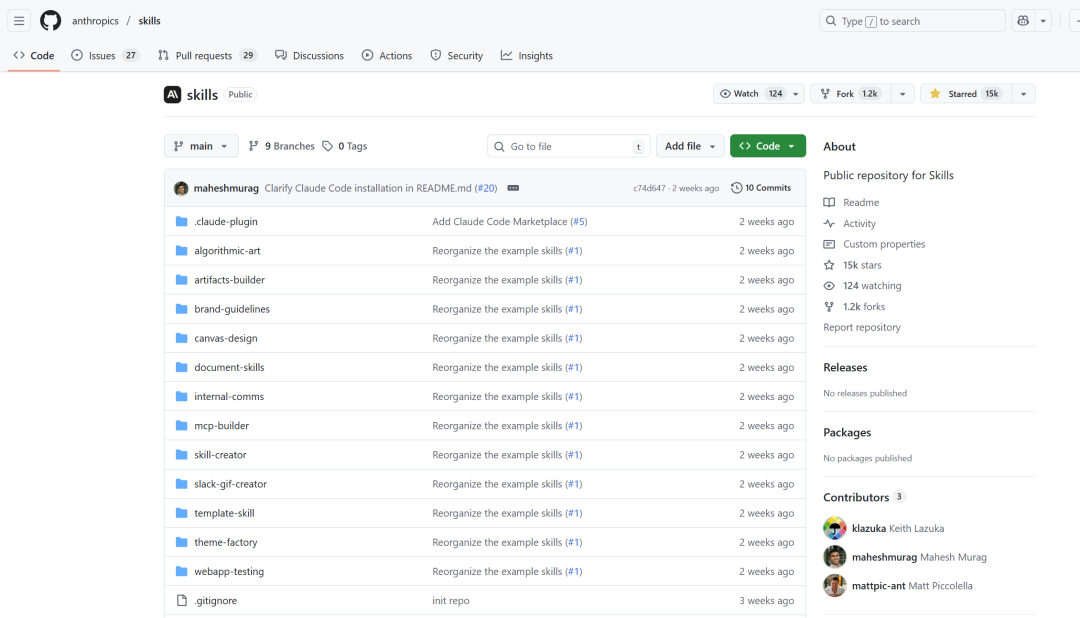The width and height of the screenshot is (1080, 618).
Task: Click the Watch button
Action: [750, 94]
